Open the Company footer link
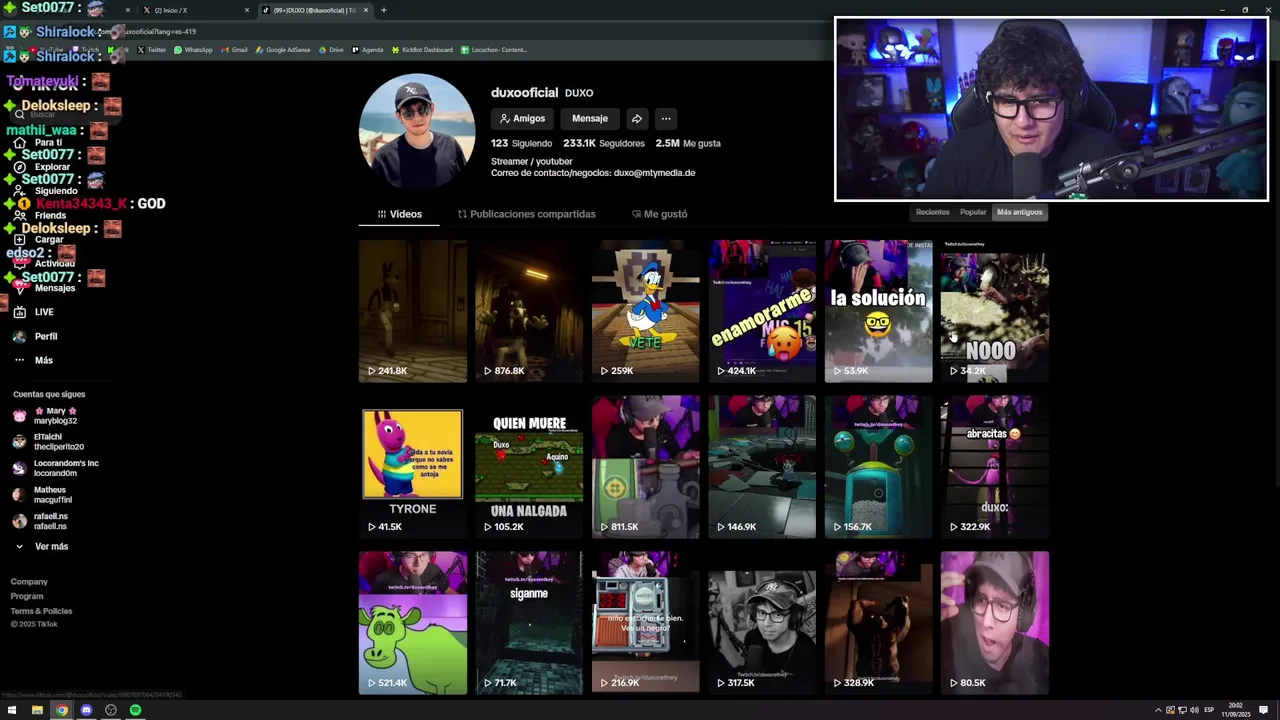The height and width of the screenshot is (720, 1280). [x=29, y=582]
